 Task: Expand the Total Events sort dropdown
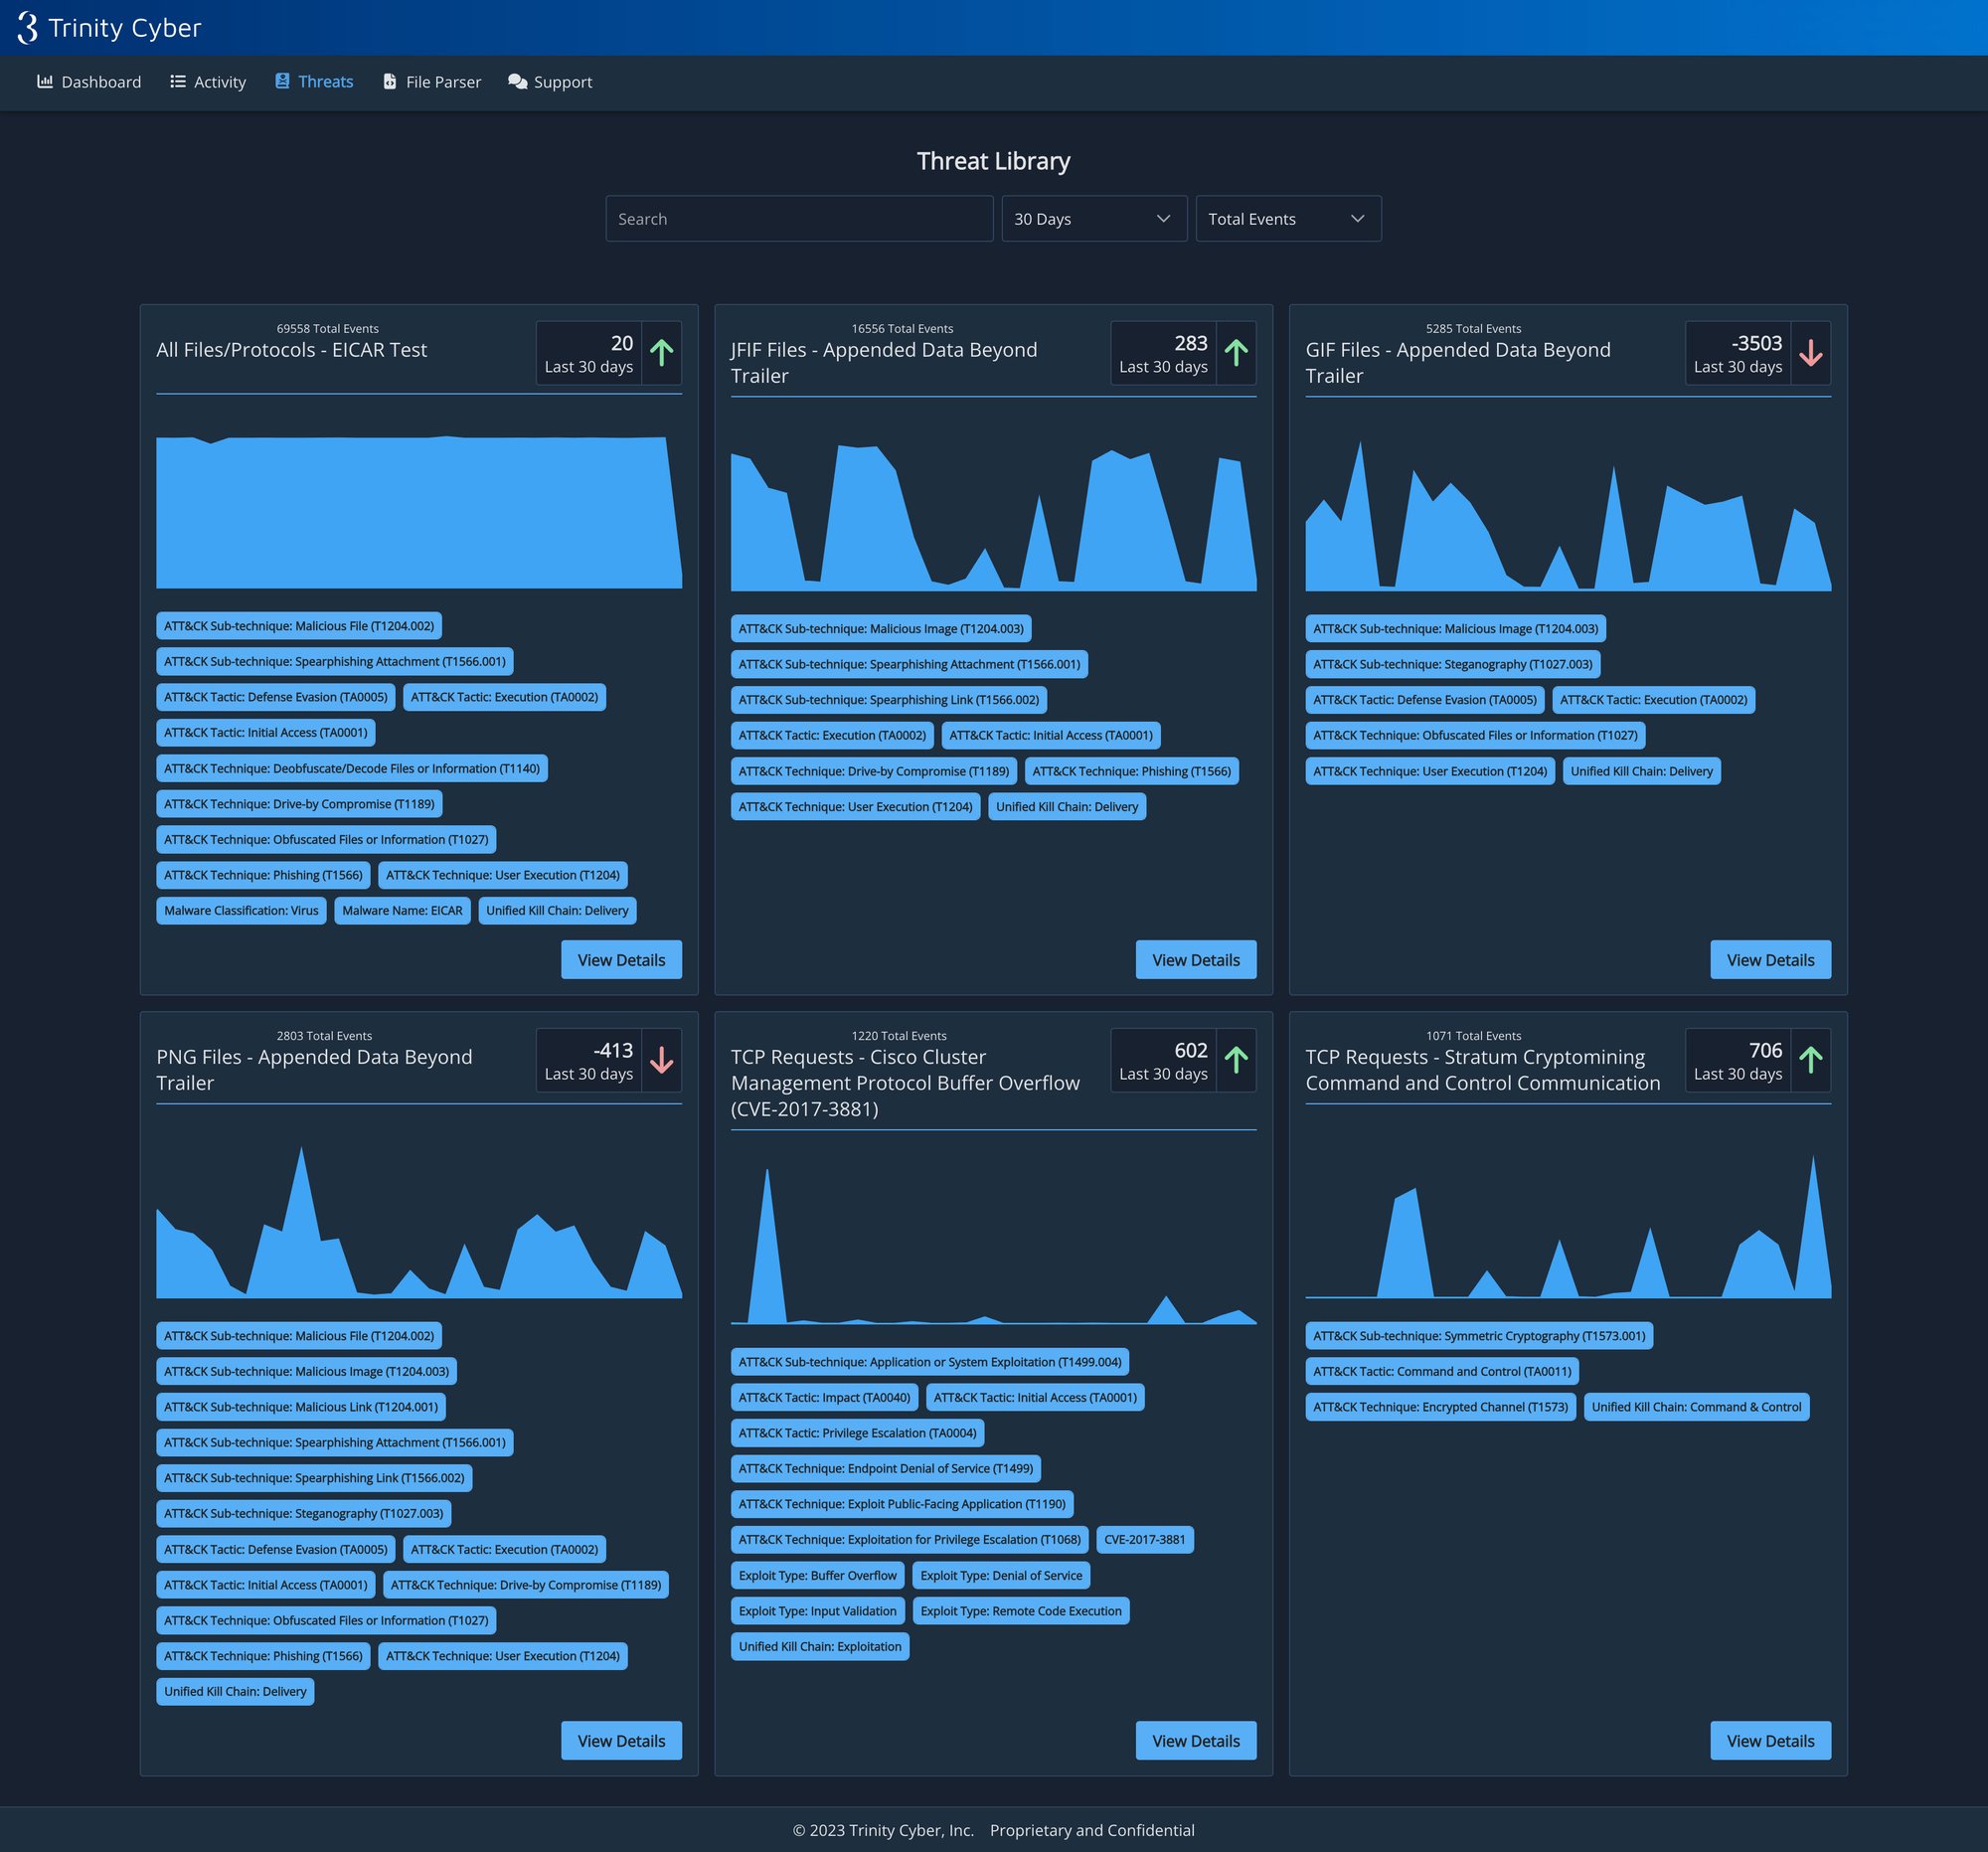tap(1288, 218)
